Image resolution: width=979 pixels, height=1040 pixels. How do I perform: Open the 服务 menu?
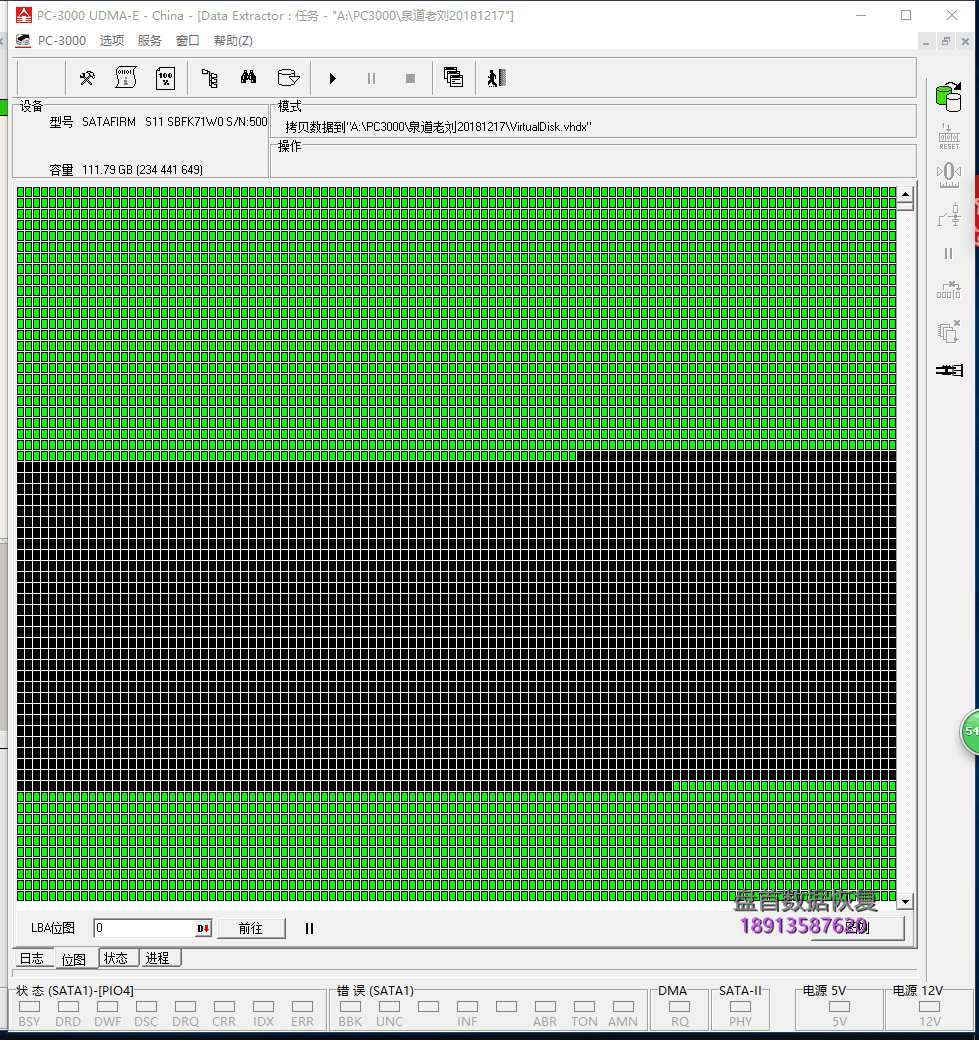tap(149, 40)
